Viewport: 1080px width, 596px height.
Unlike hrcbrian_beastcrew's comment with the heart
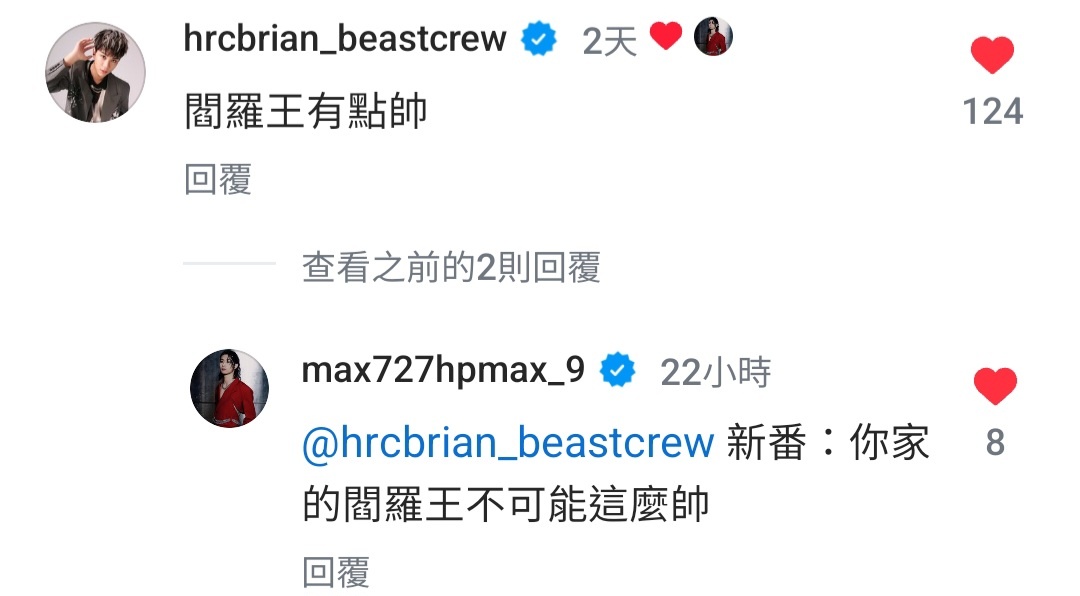992,55
